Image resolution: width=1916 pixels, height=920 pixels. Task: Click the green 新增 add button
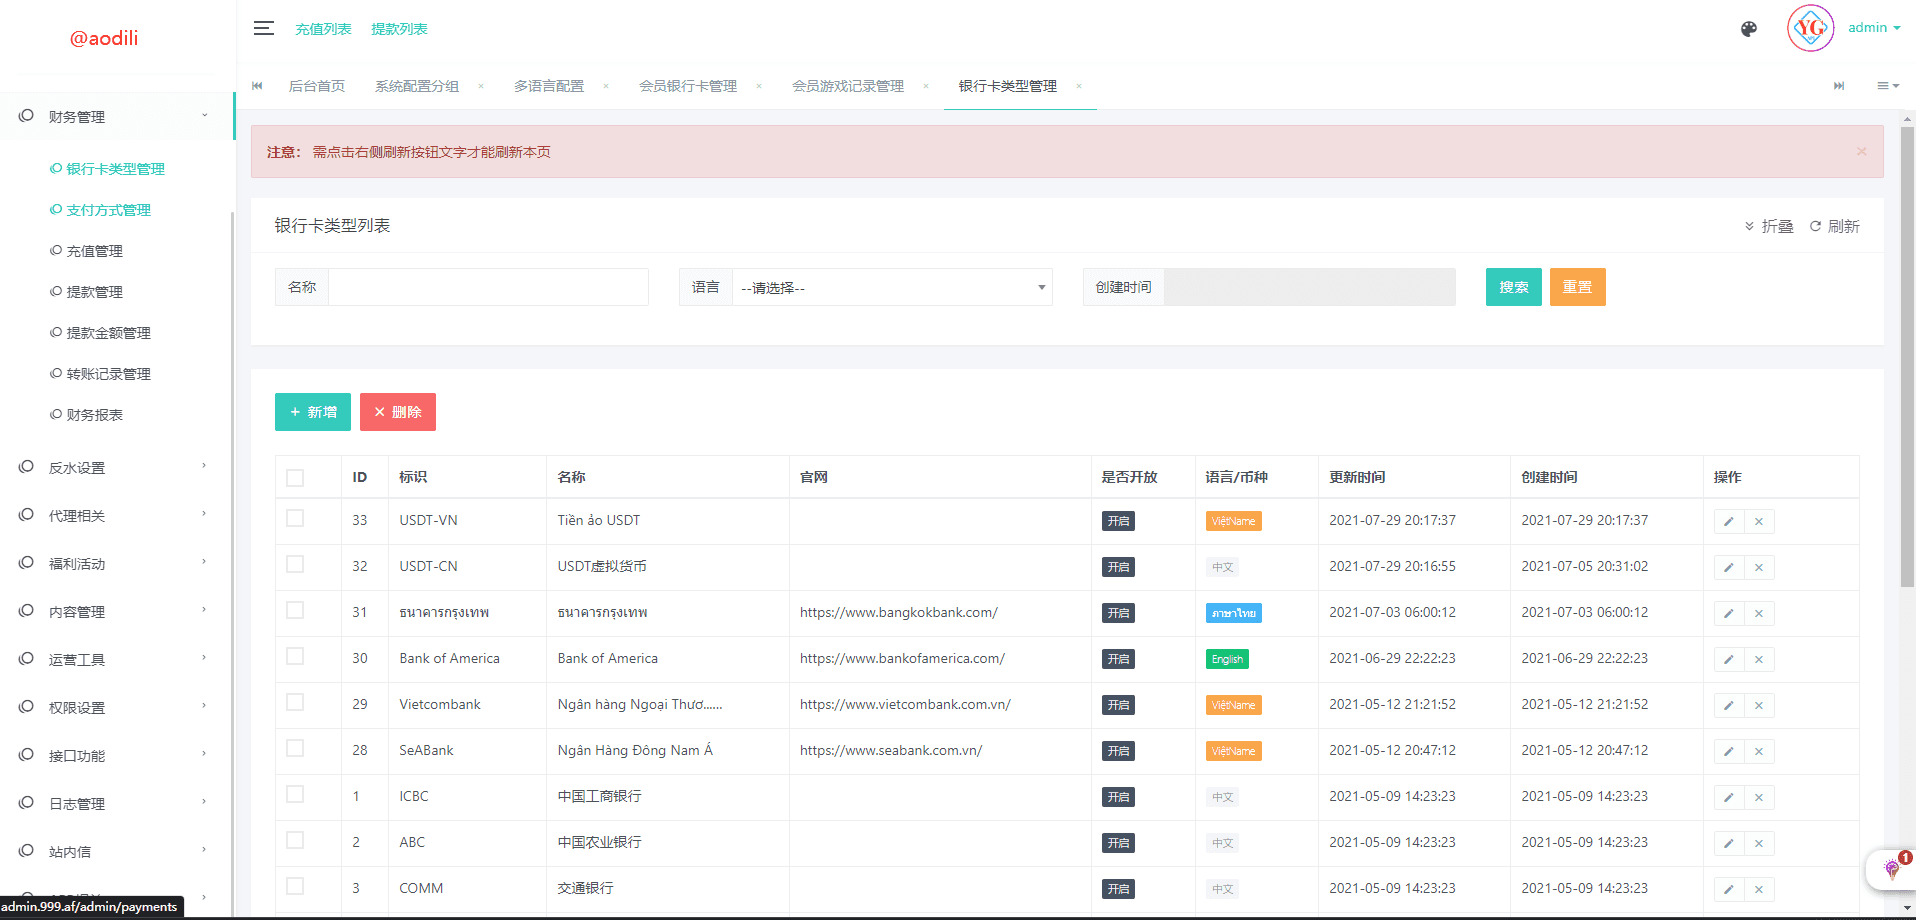(313, 412)
